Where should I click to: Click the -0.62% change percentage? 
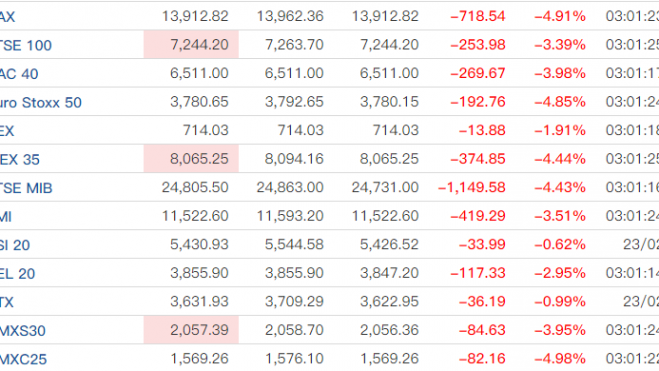click(x=560, y=244)
